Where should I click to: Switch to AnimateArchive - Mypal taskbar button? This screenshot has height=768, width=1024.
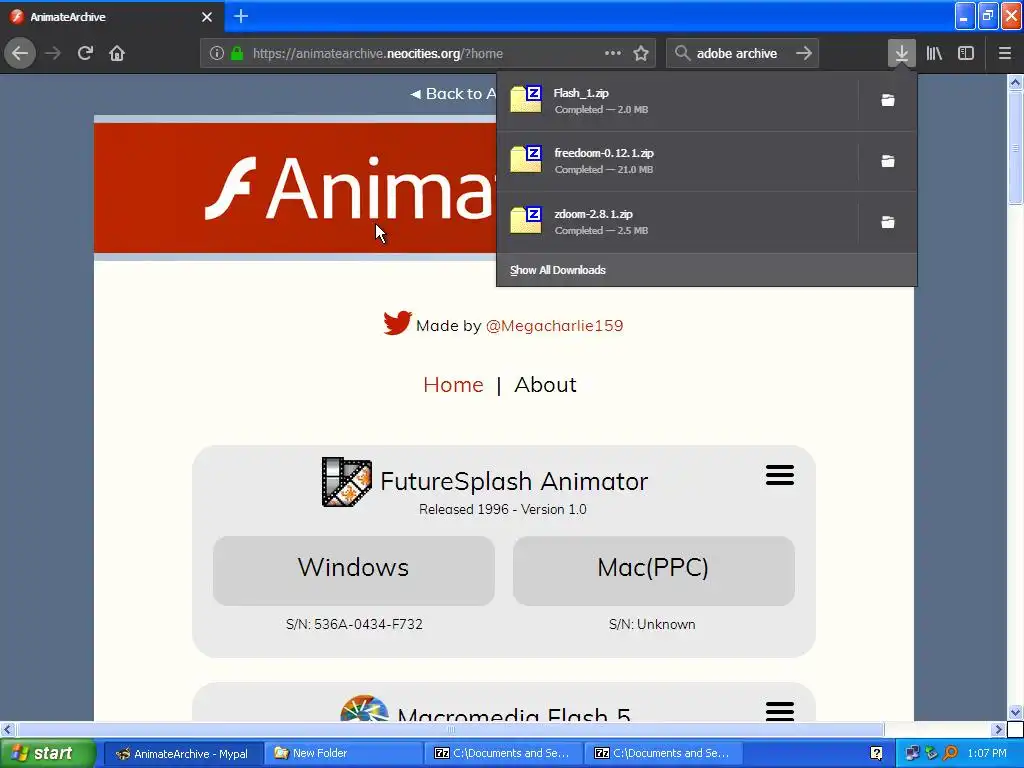[x=184, y=754]
